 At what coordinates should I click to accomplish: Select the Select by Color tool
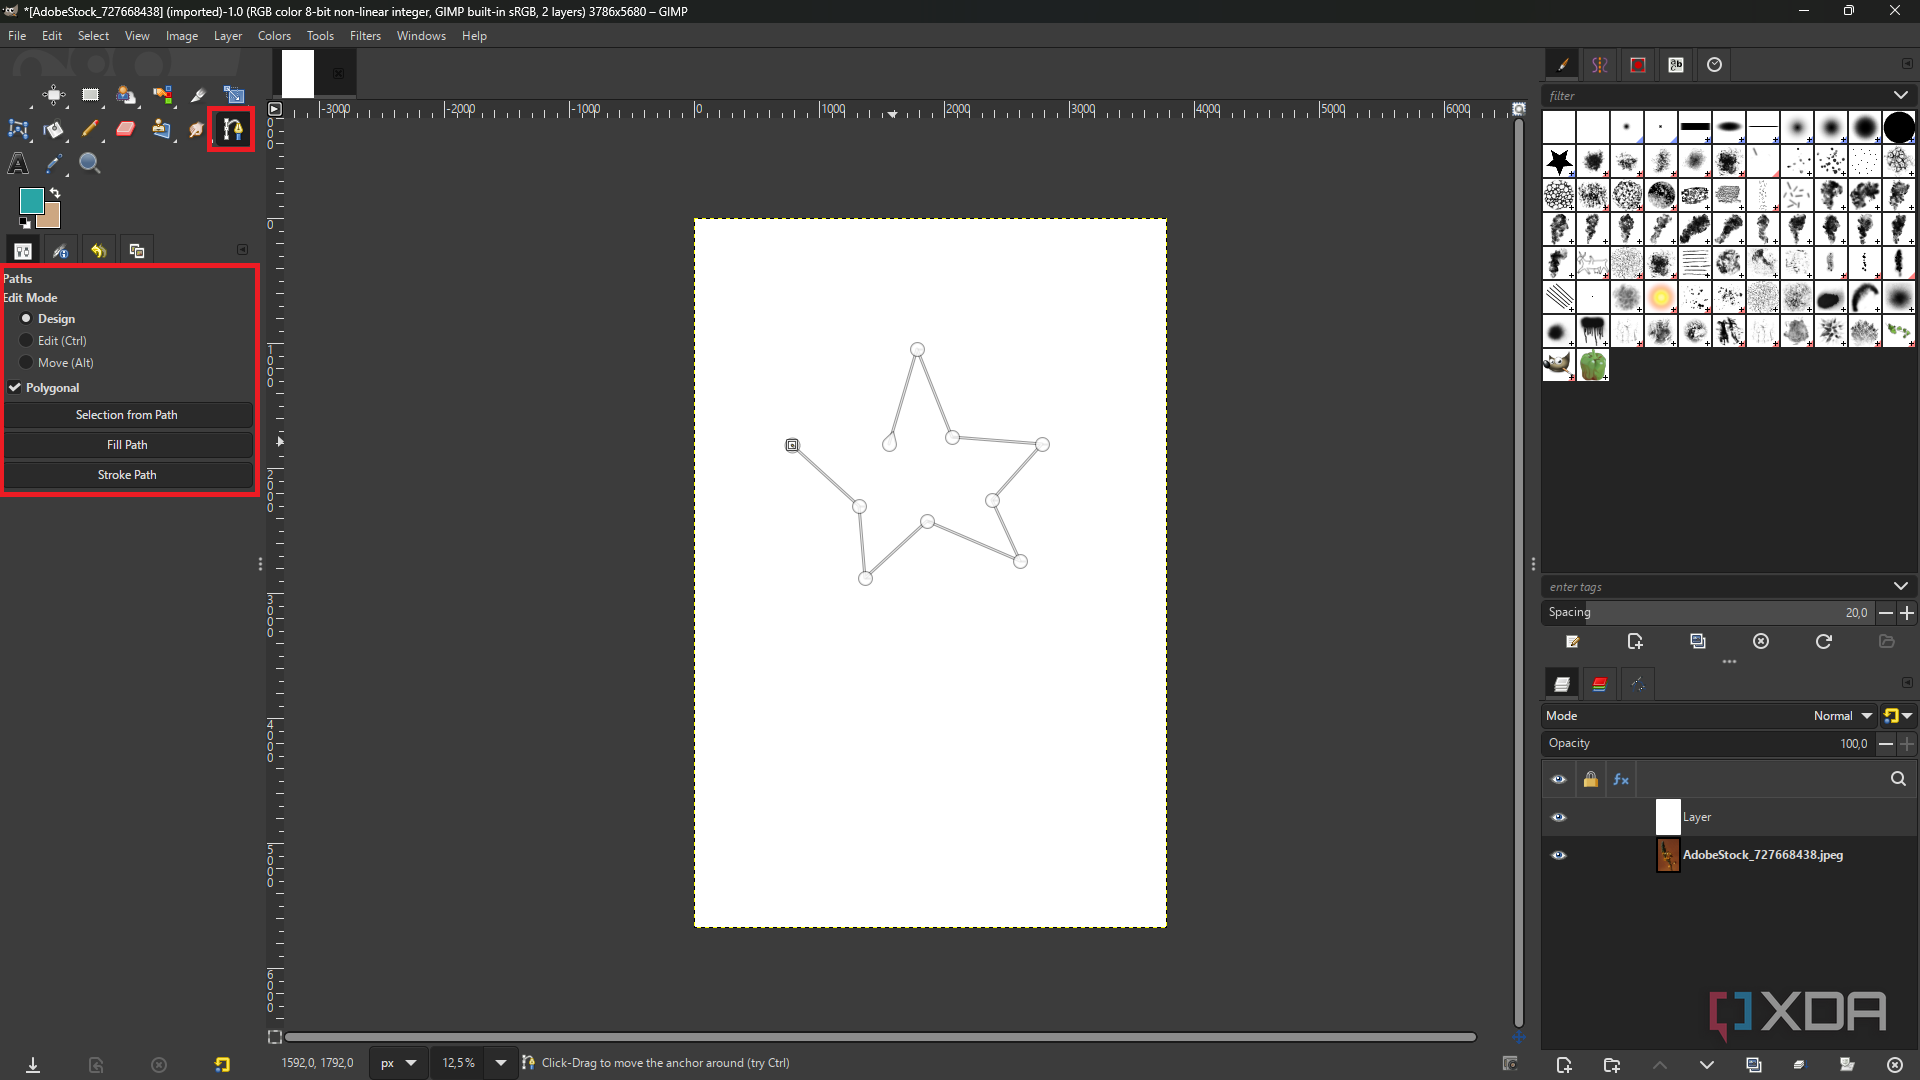[x=161, y=96]
